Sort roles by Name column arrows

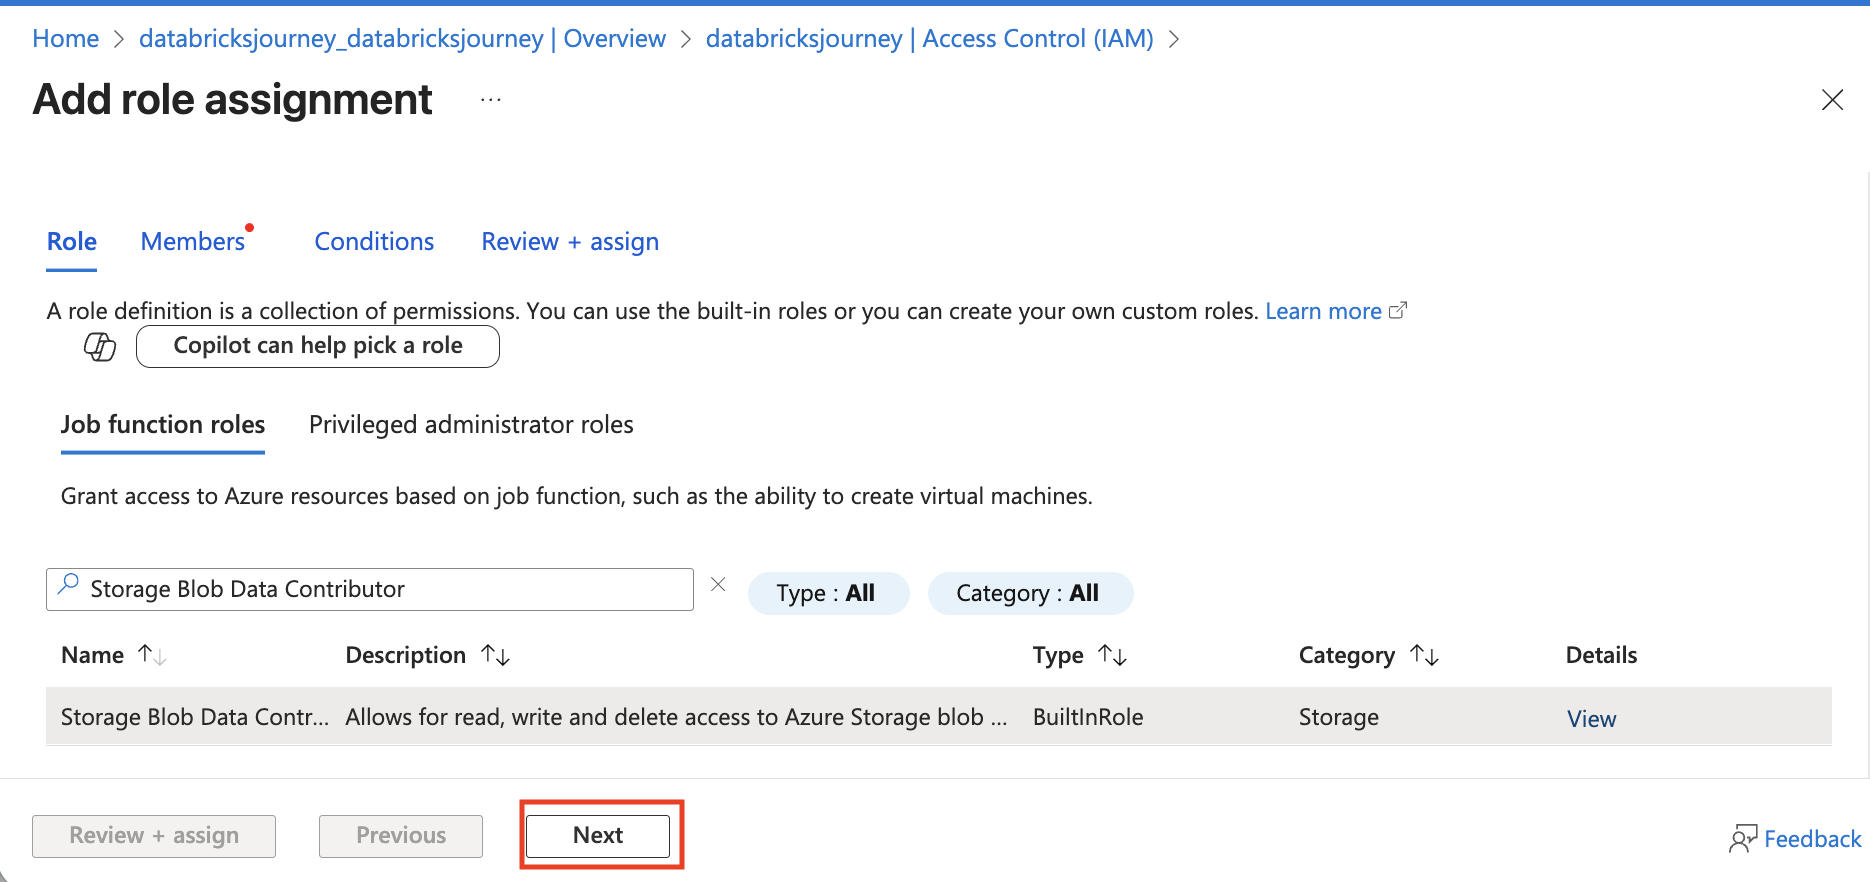click(x=152, y=655)
